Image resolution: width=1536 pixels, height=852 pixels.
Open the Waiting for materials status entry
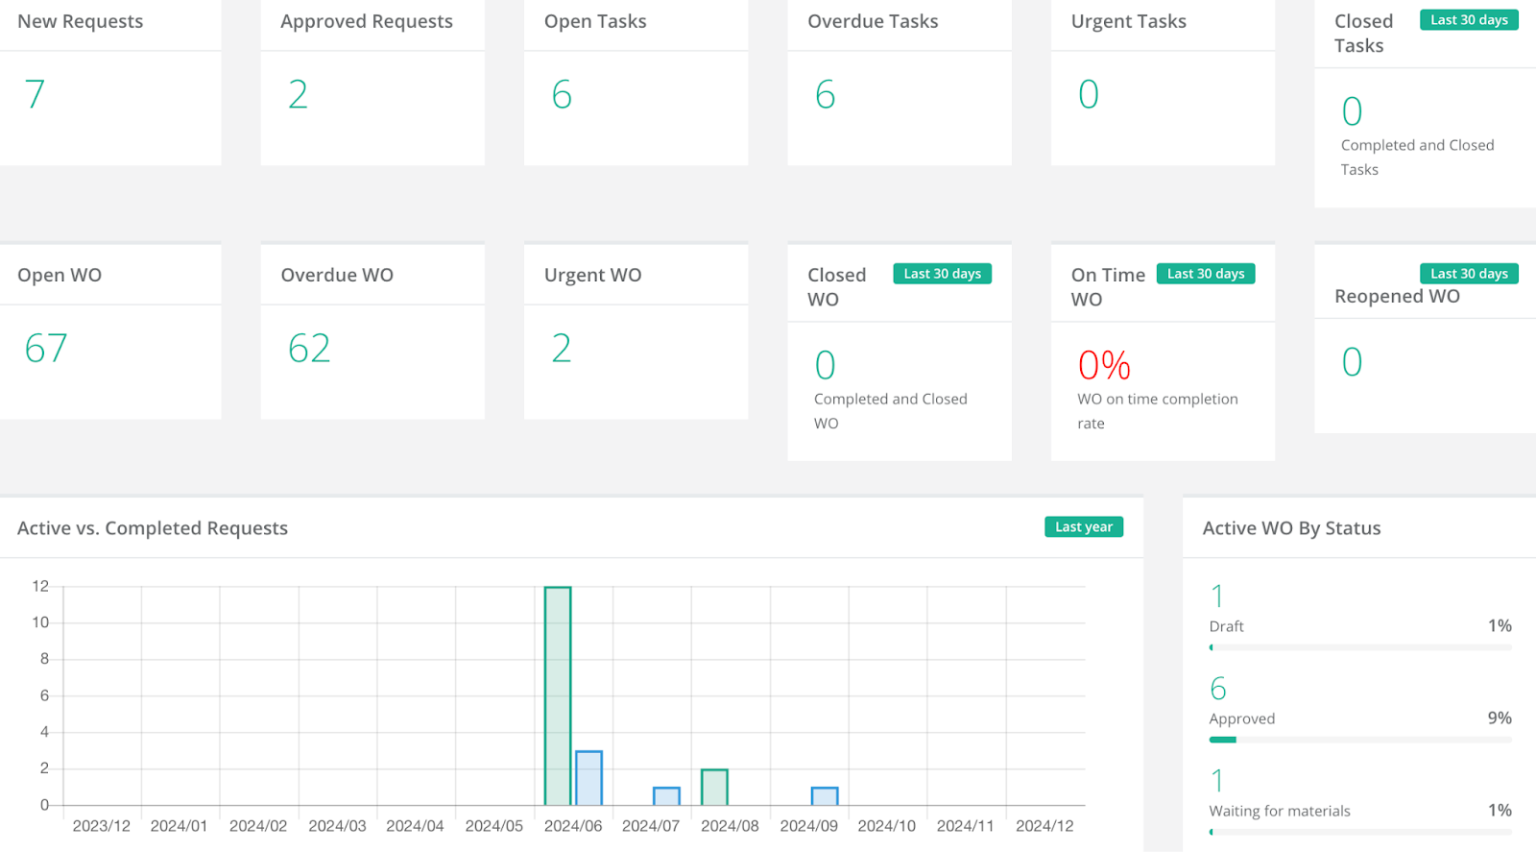click(x=1279, y=811)
